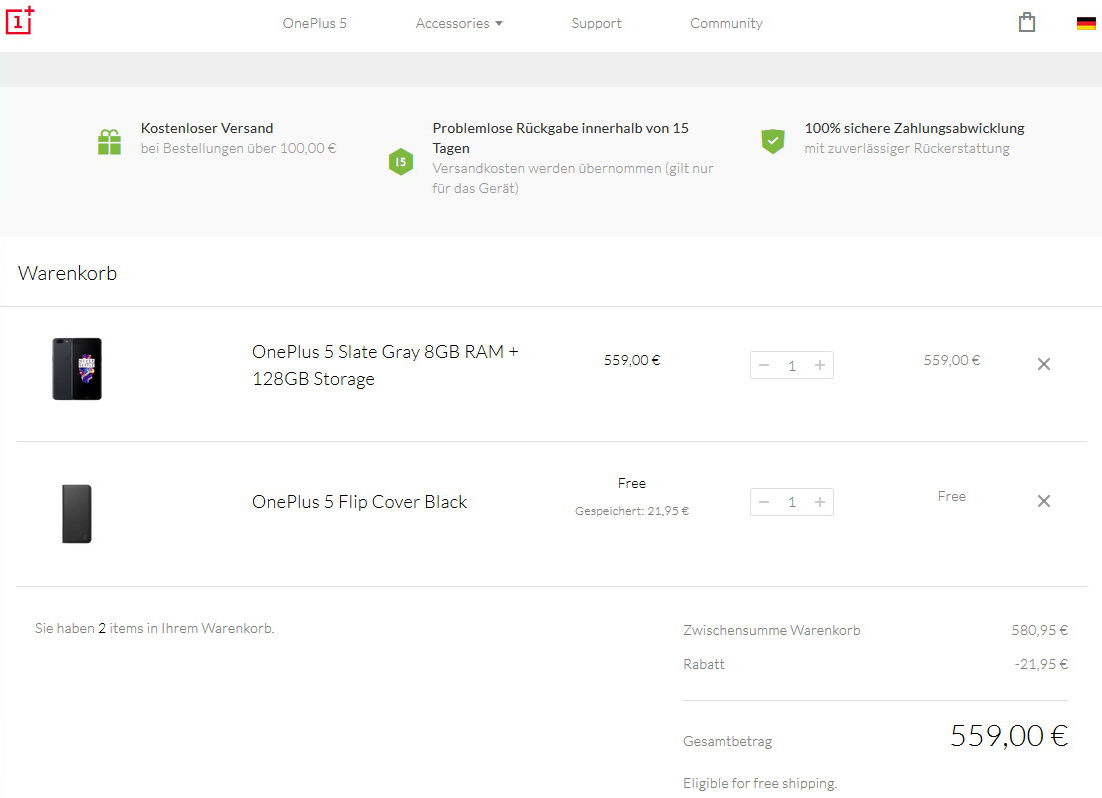Open the OnePlus 5 Slate Gray product link
The height and width of the screenshot is (798, 1102).
coord(385,365)
